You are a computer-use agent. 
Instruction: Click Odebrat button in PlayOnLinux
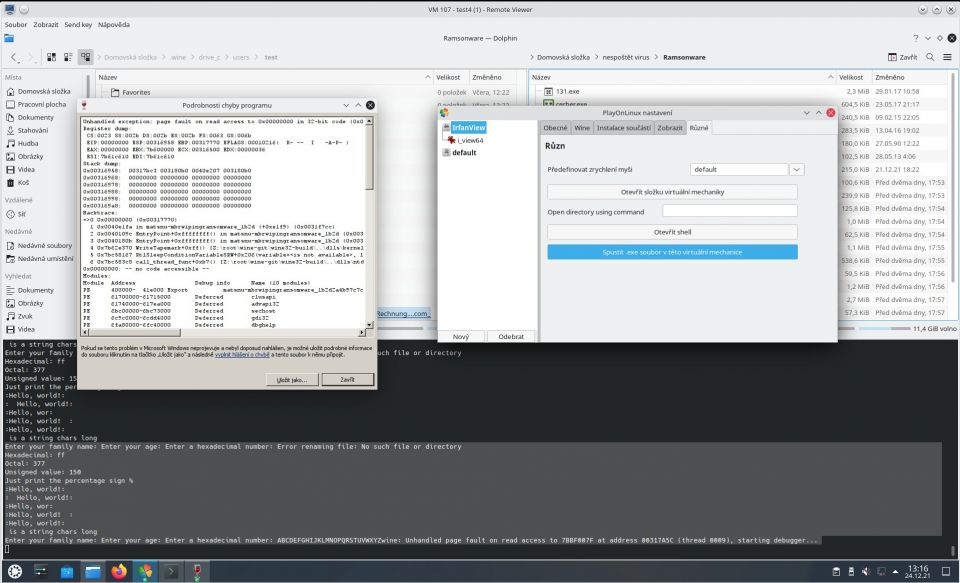pyautogui.click(x=511, y=336)
